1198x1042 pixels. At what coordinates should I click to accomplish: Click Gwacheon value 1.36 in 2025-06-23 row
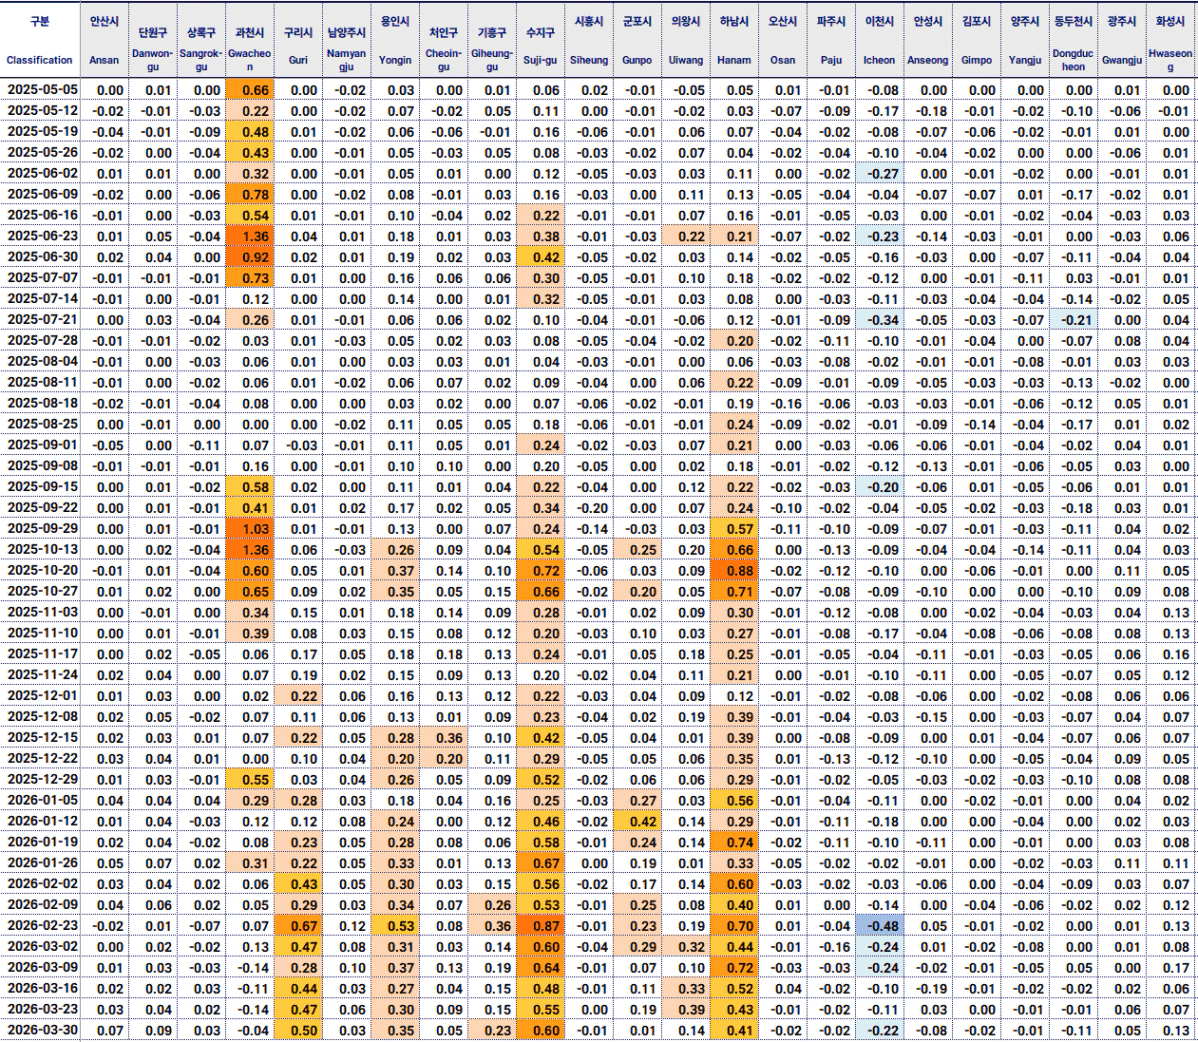click(x=250, y=236)
